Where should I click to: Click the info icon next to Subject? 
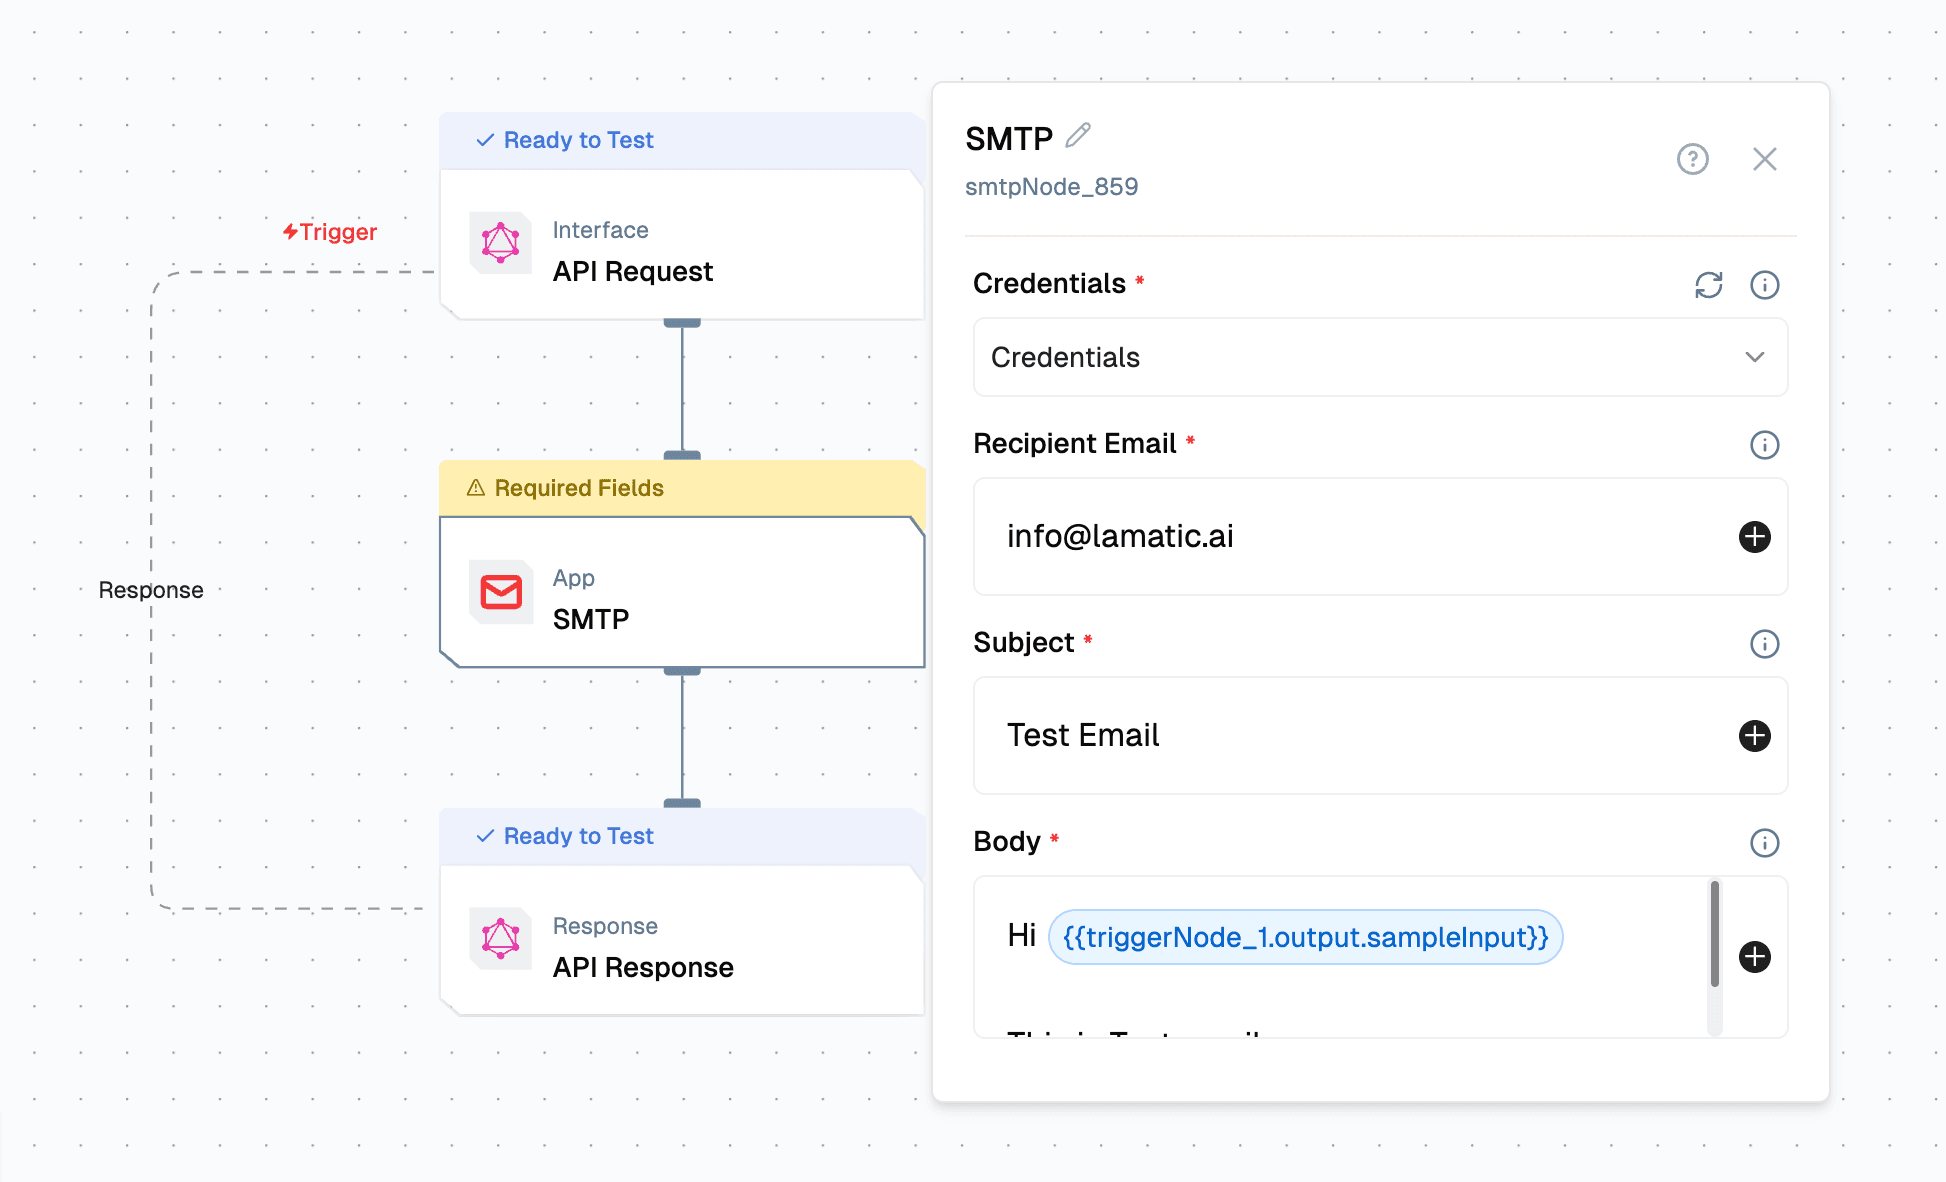[x=1765, y=644]
